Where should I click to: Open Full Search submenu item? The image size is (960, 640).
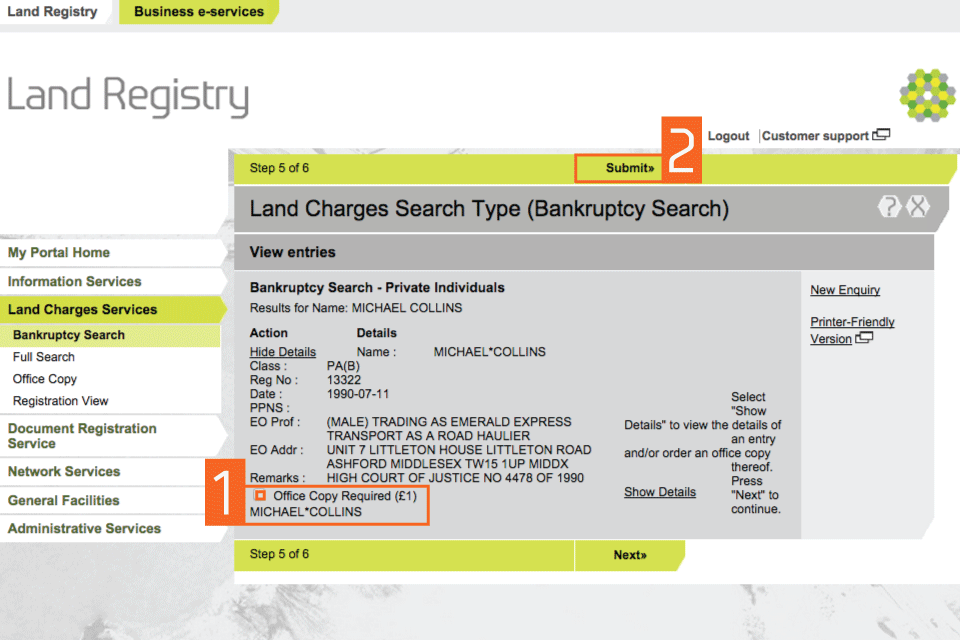[x=43, y=357]
